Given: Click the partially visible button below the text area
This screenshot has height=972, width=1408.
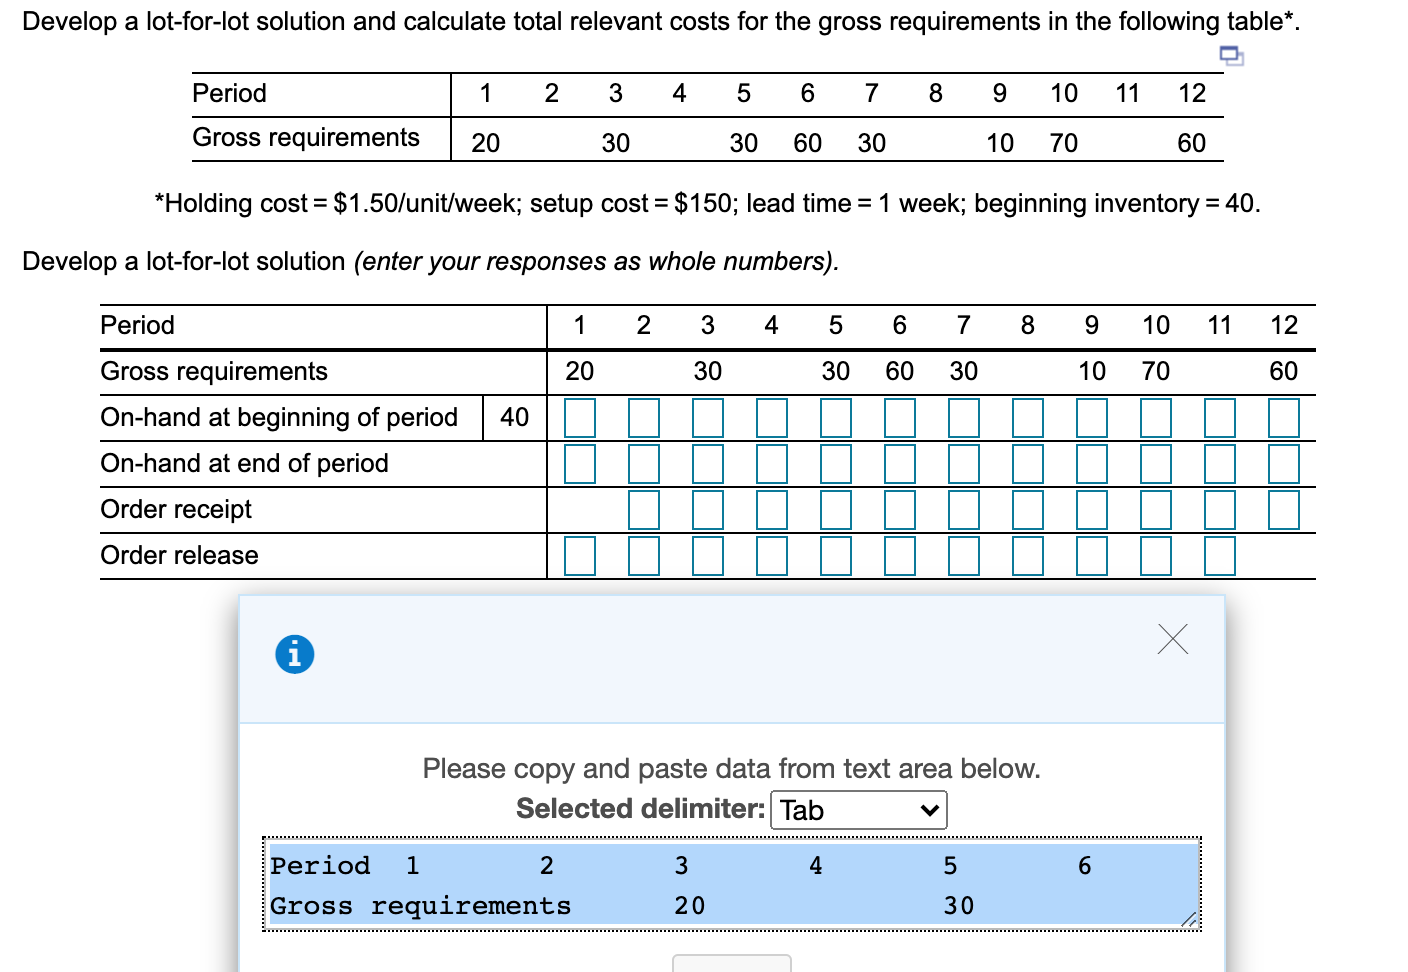Looking at the screenshot, I should (733, 965).
